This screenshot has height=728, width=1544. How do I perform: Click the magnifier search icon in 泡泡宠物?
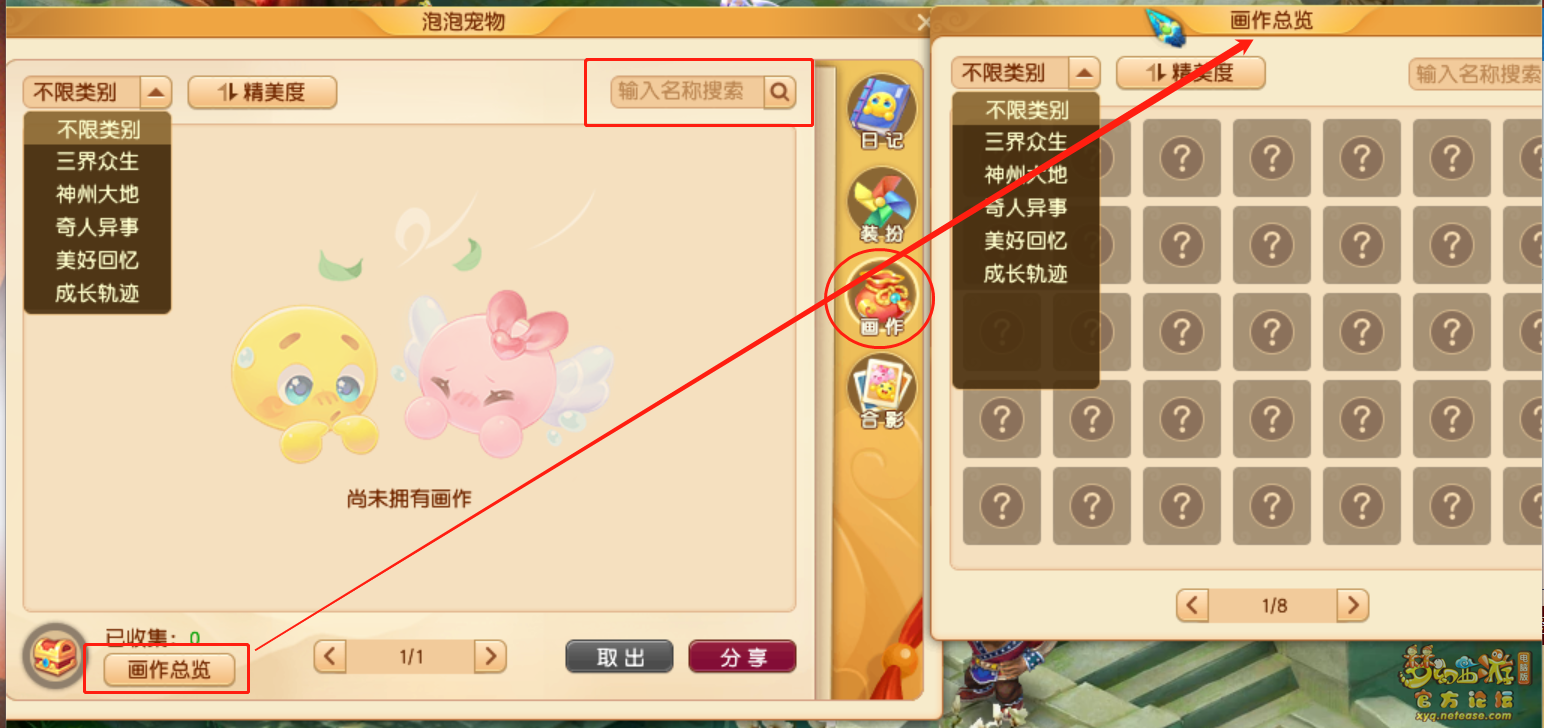coord(780,92)
